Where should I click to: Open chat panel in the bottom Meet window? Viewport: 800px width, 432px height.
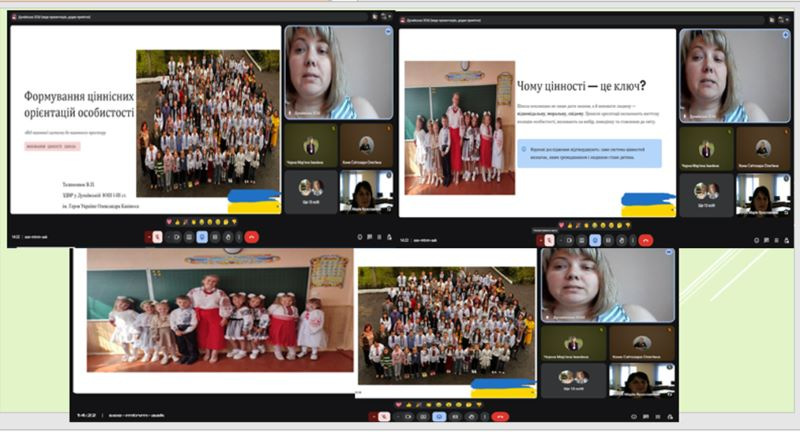coord(646,417)
